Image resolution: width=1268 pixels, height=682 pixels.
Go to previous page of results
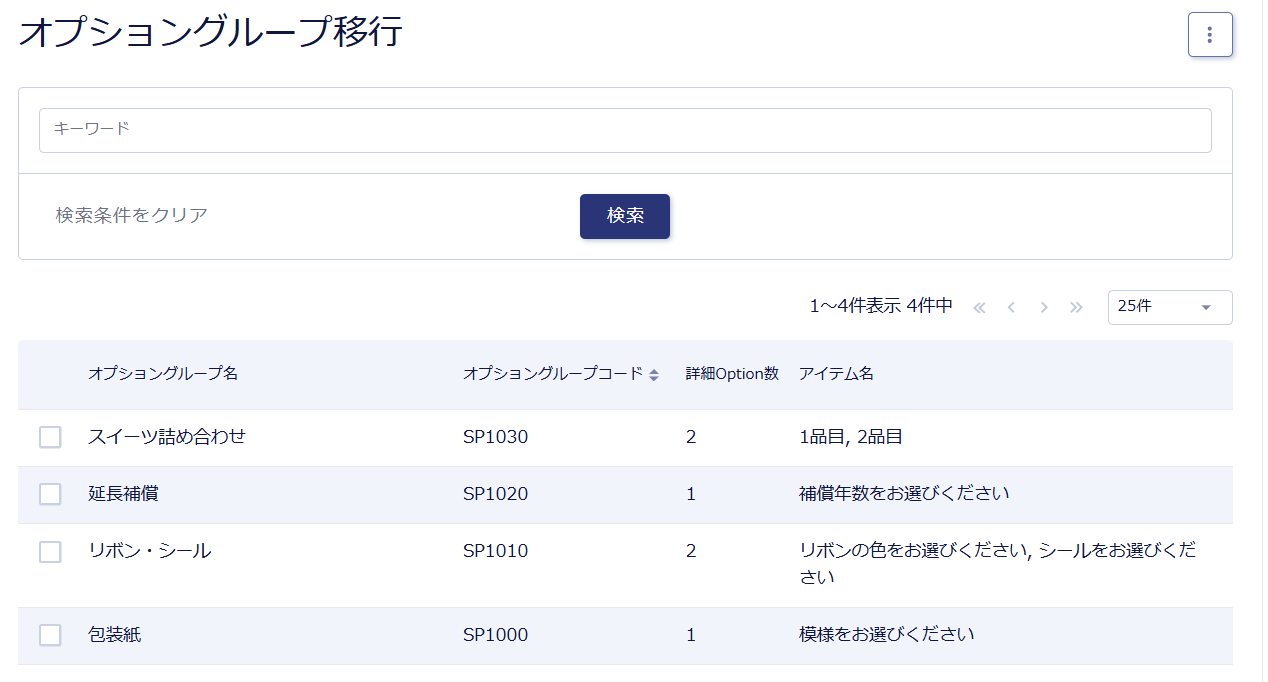tap(1011, 308)
